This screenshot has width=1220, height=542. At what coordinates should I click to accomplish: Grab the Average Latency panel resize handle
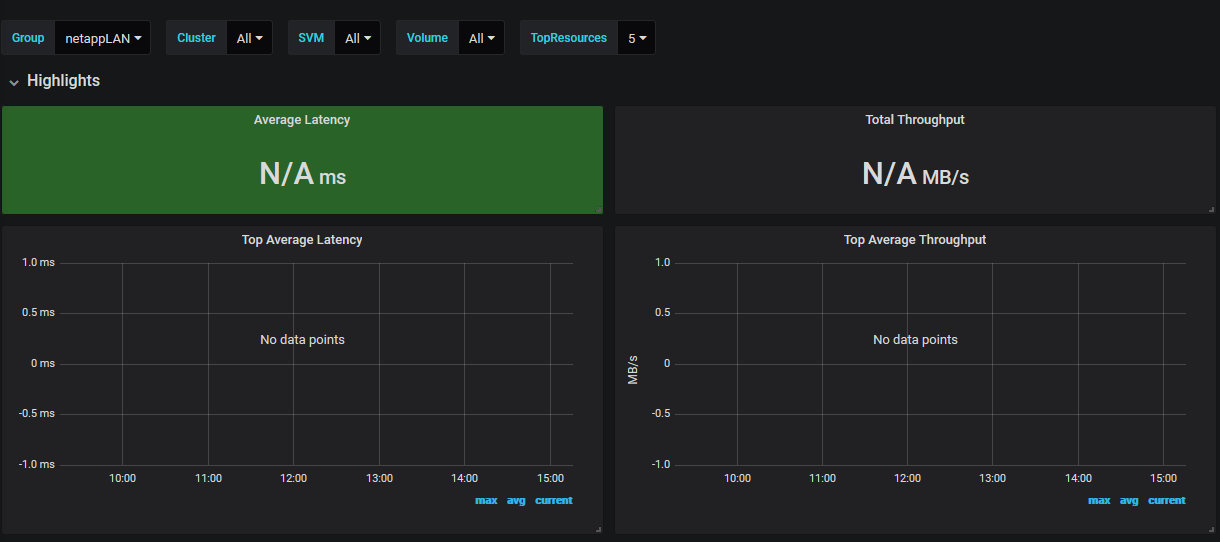[x=598, y=209]
